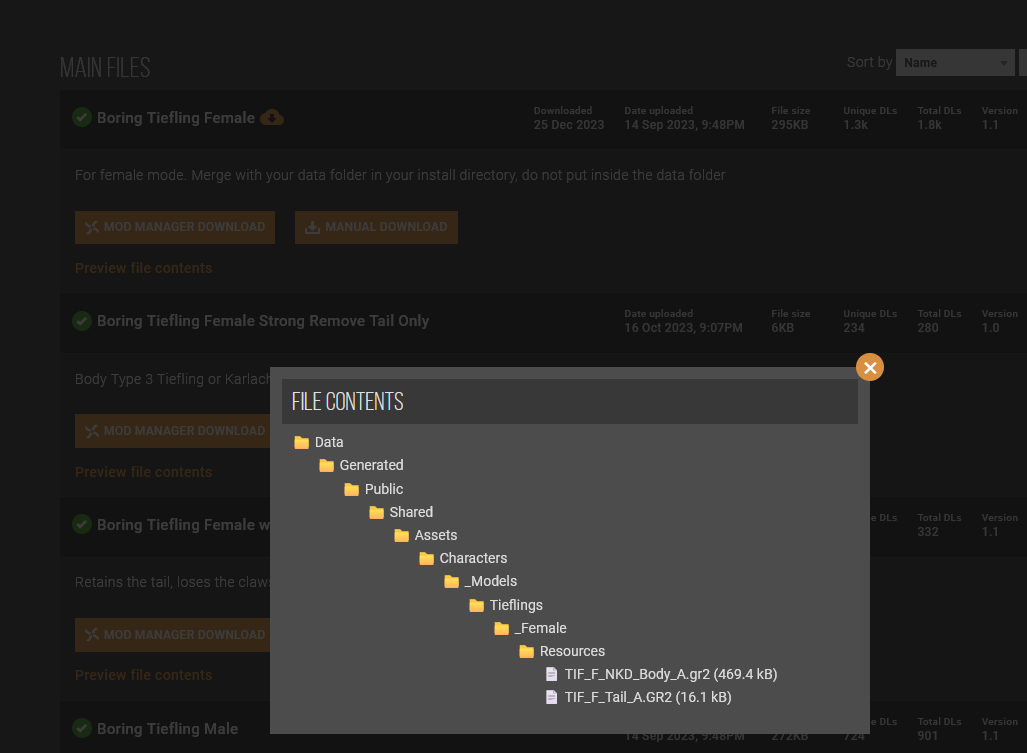
Task: Click the TIF_F_Tail_A.GR2 file icon
Action: click(551, 697)
